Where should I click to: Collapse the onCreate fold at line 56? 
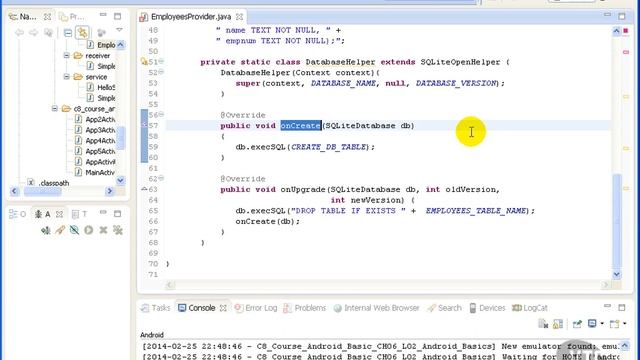[161, 114]
